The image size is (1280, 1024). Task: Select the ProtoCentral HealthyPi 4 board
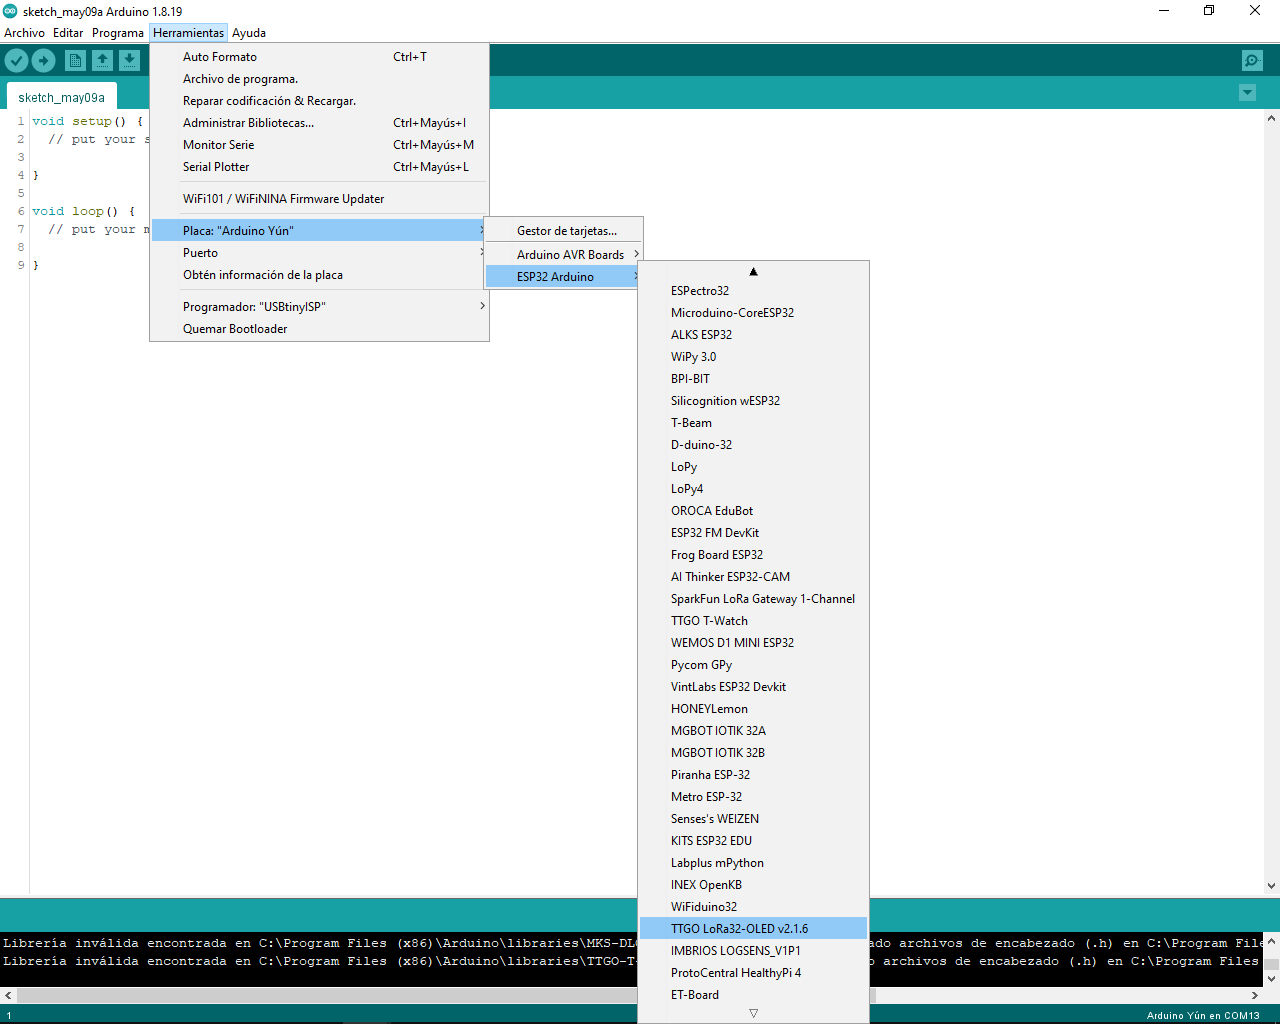click(x=753, y=973)
